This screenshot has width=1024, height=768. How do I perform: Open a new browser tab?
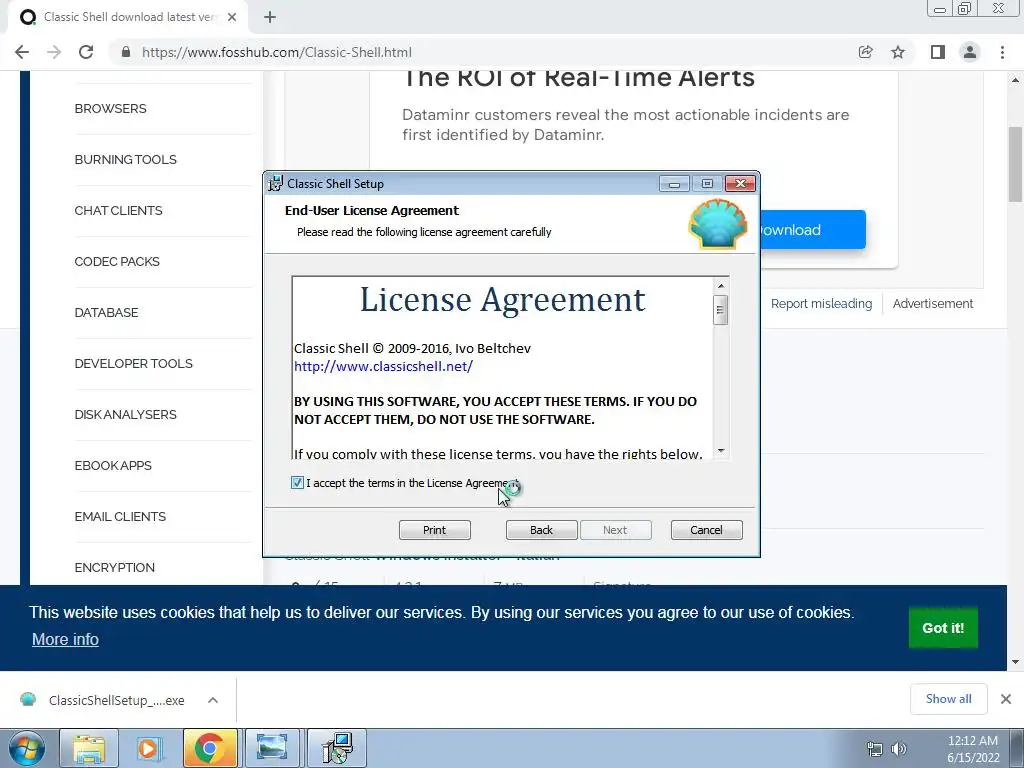(270, 18)
